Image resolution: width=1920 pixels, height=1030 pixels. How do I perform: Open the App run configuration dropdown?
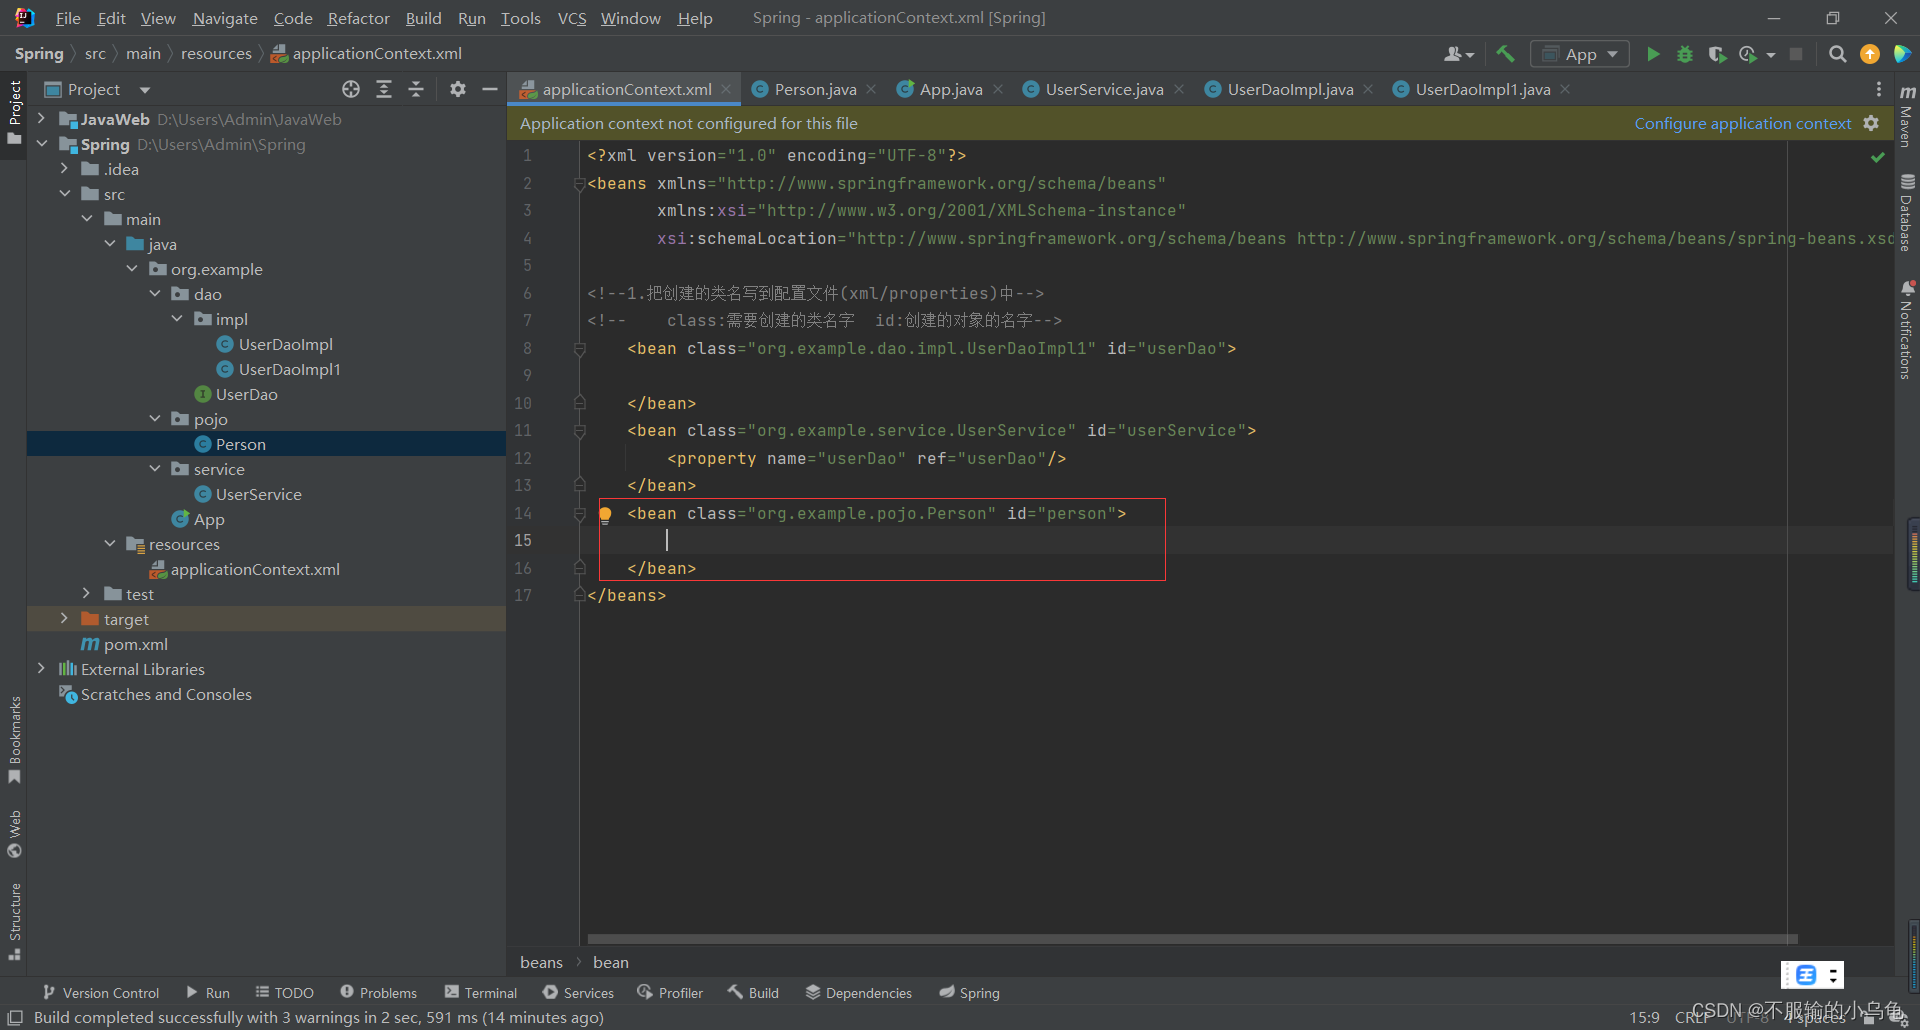point(1580,54)
